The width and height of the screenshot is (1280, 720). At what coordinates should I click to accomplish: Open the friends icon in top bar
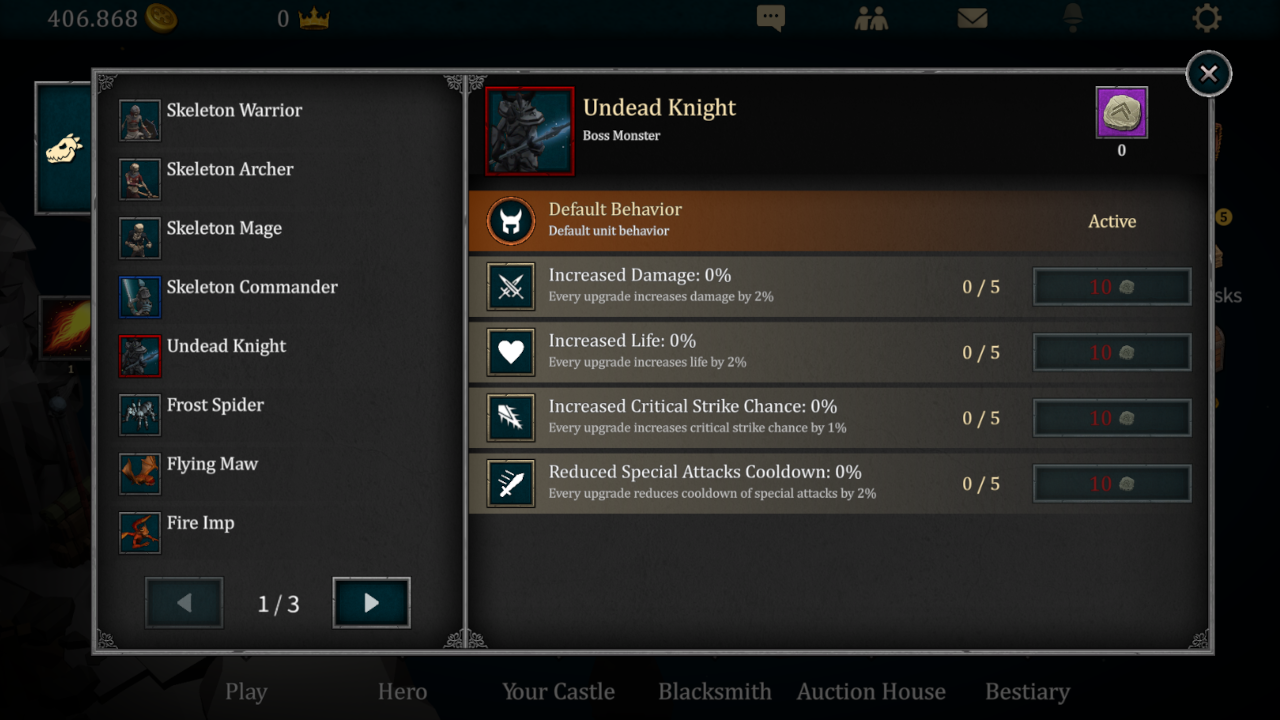pos(873,18)
